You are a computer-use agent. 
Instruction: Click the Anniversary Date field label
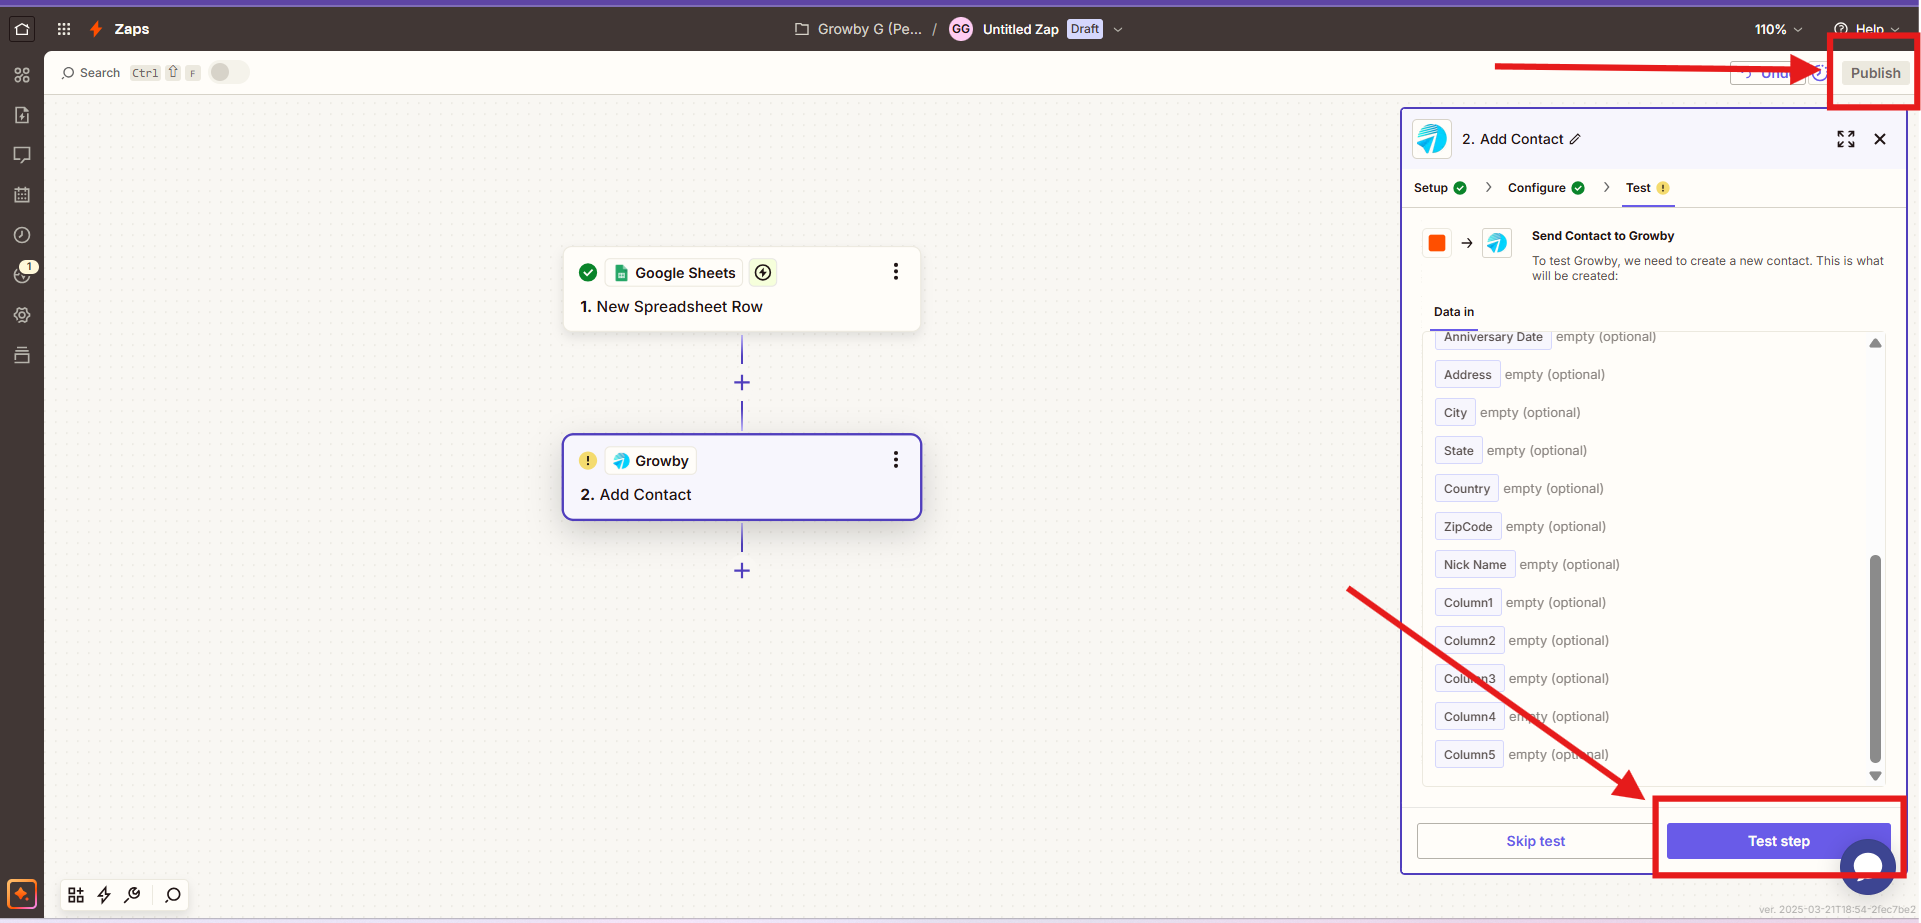click(1493, 338)
